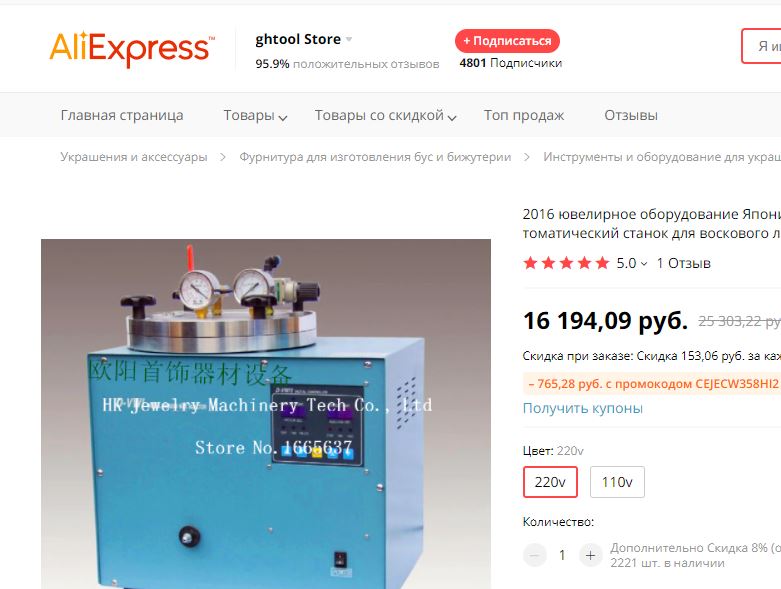Image resolution: width=781 pixels, height=589 pixels.
Task: Increase quantity with plus icon
Action: tap(591, 555)
